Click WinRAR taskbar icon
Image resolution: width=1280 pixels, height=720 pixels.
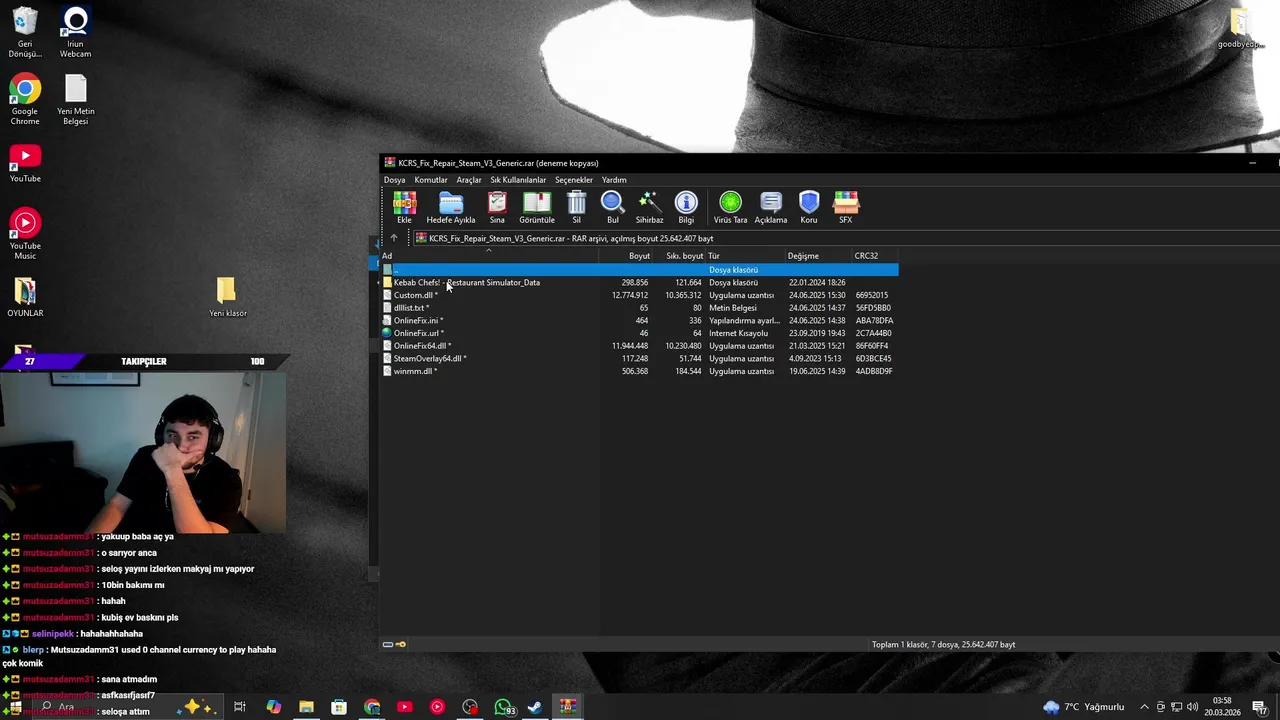coord(567,707)
